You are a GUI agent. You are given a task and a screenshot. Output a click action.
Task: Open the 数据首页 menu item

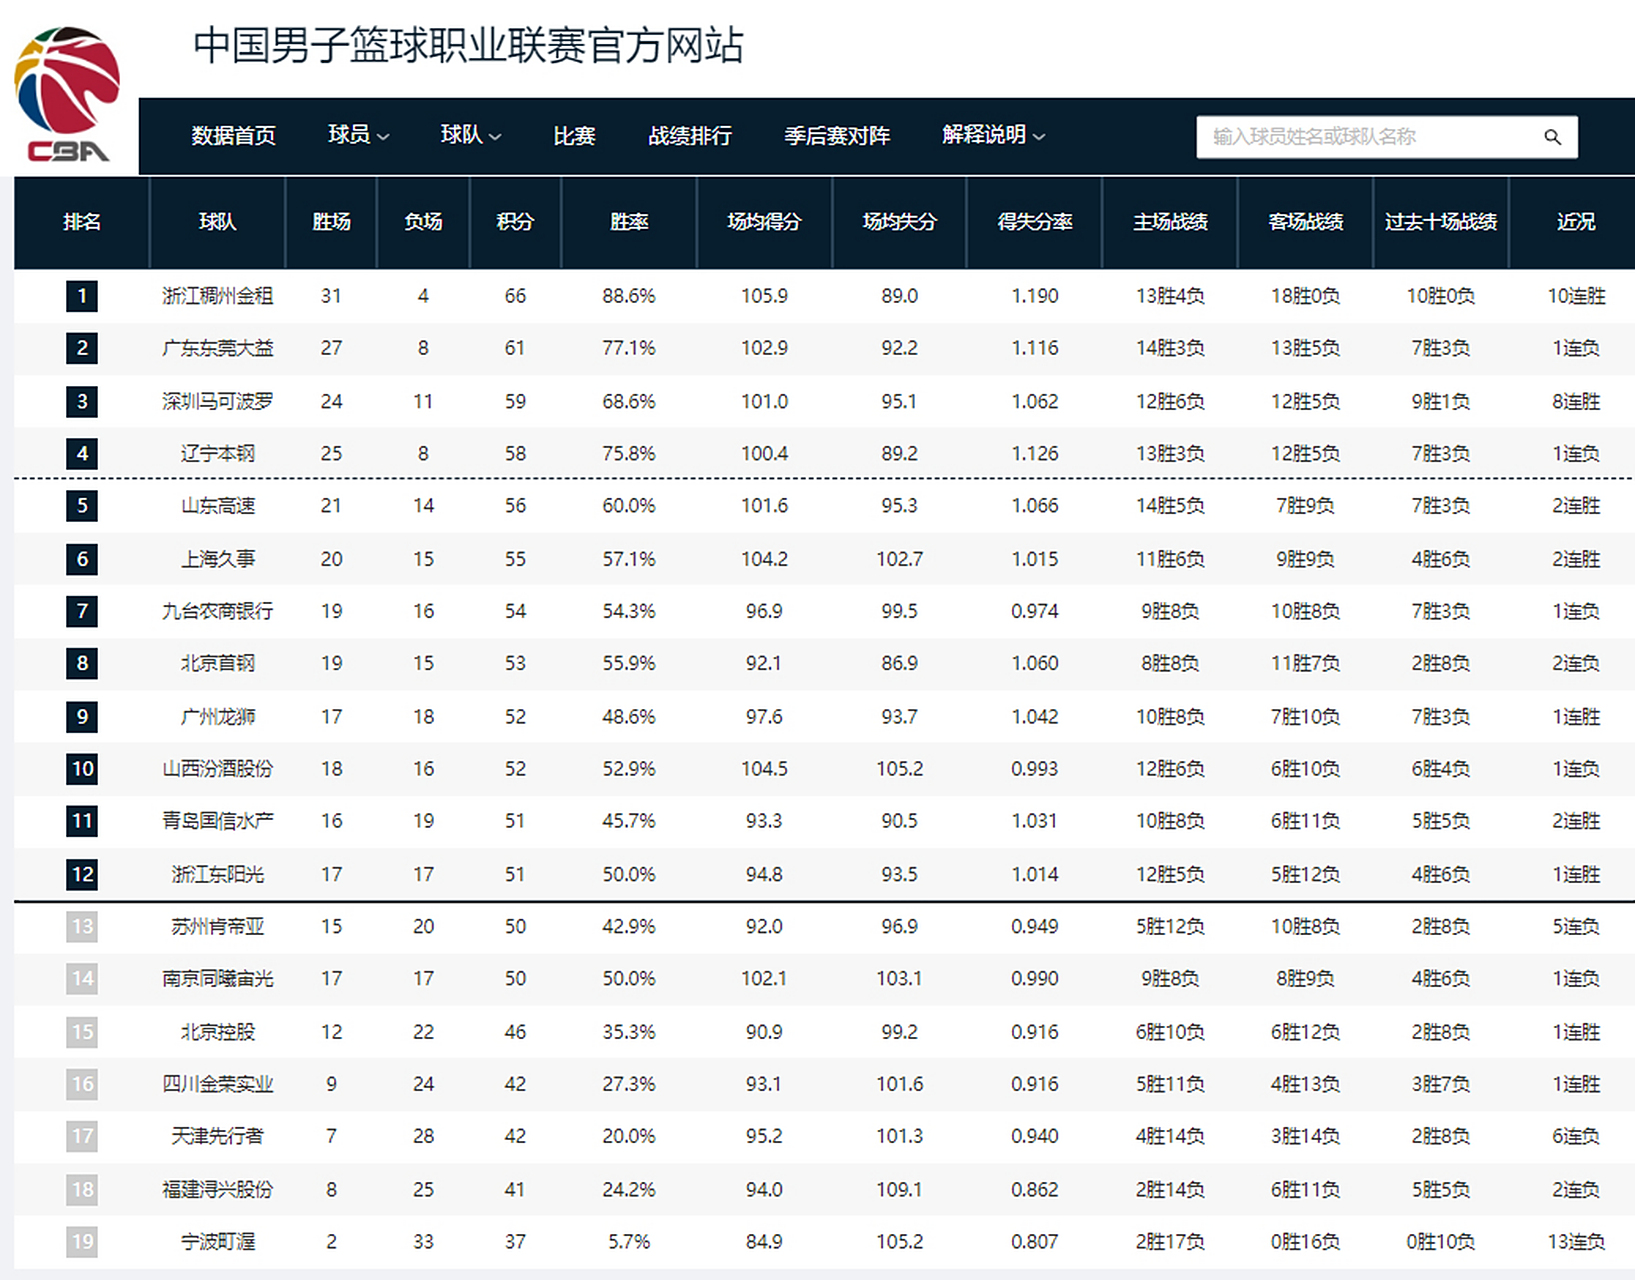pos(234,135)
